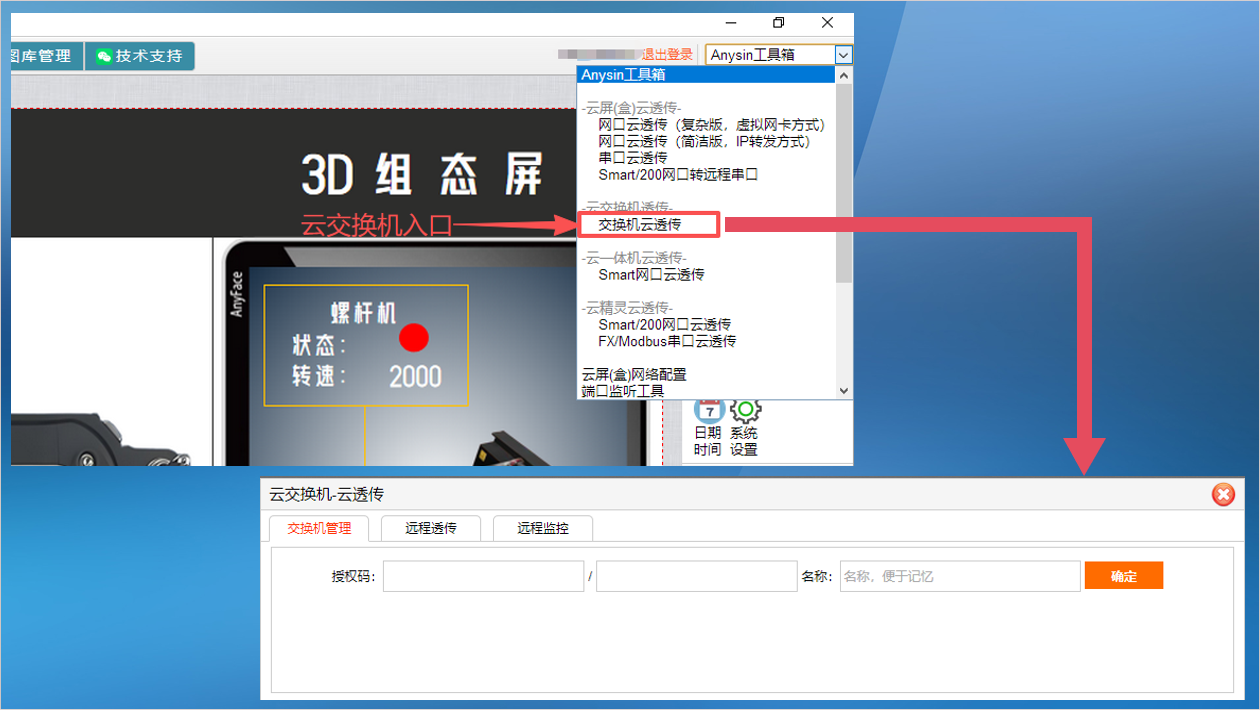The width and height of the screenshot is (1260, 710).
Task: Click the dropdown list scroll-down arrow
Action: [x=844, y=391]
